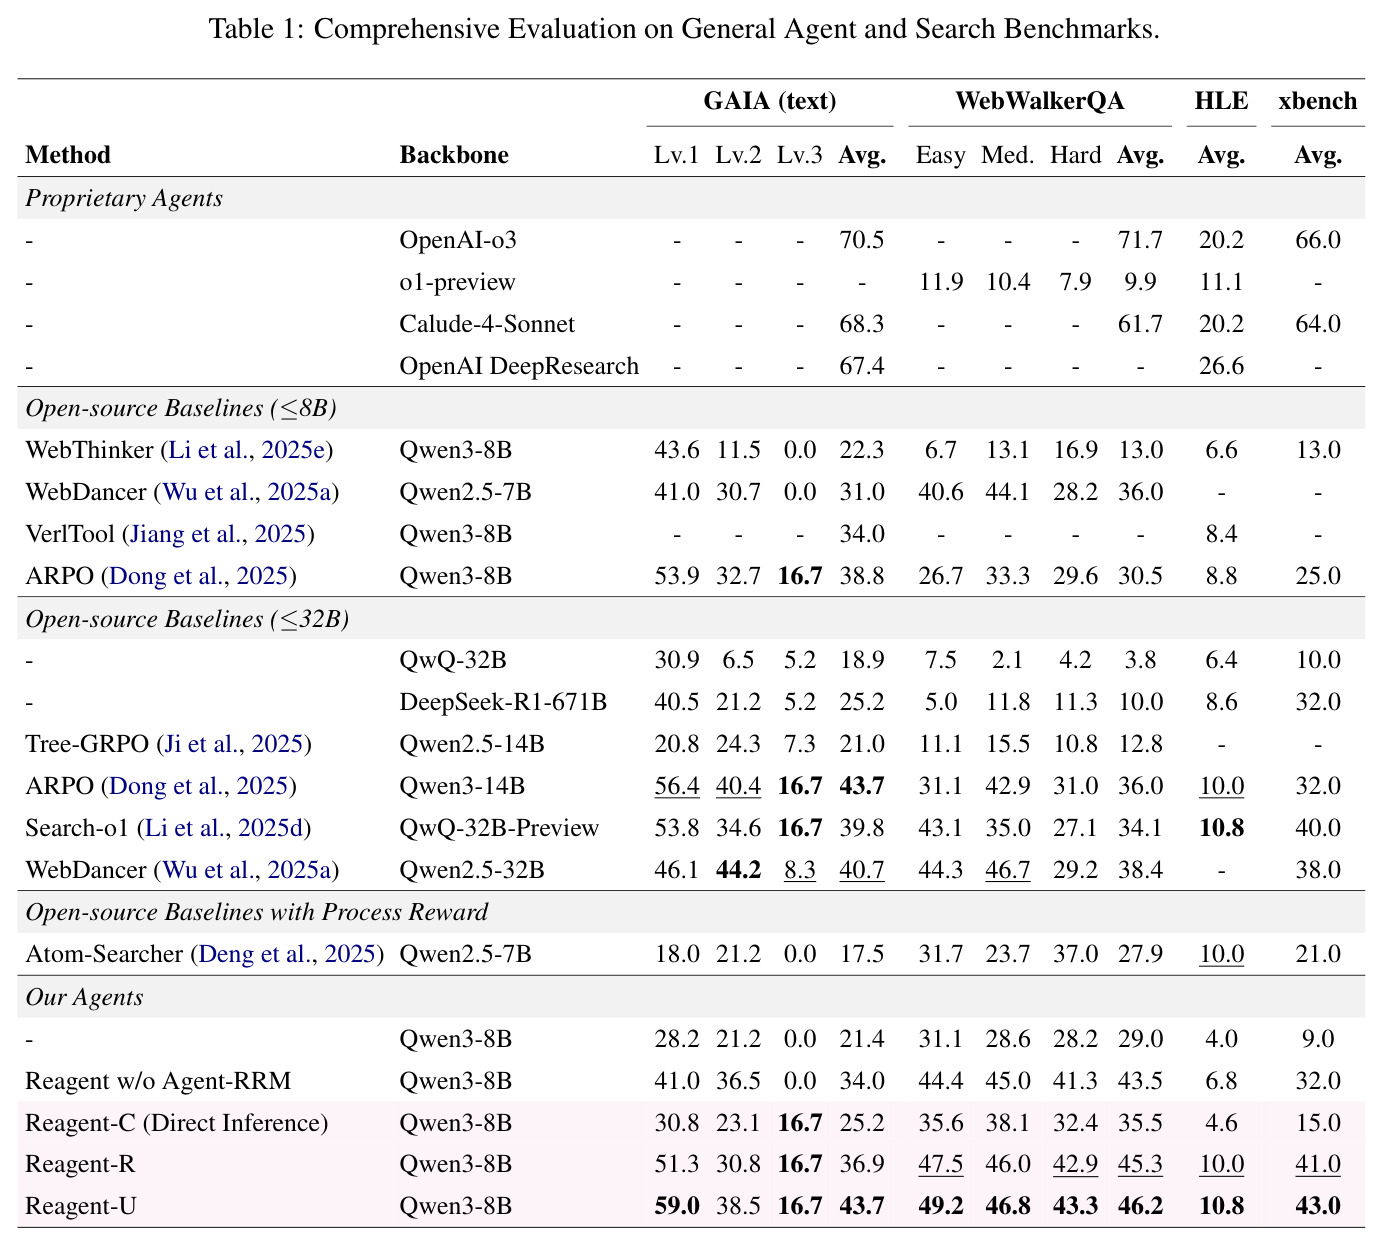This screenshot has height=1249, width=1388.
Task: Click the Reagent-U row label
Action: tap(80, 1206)
